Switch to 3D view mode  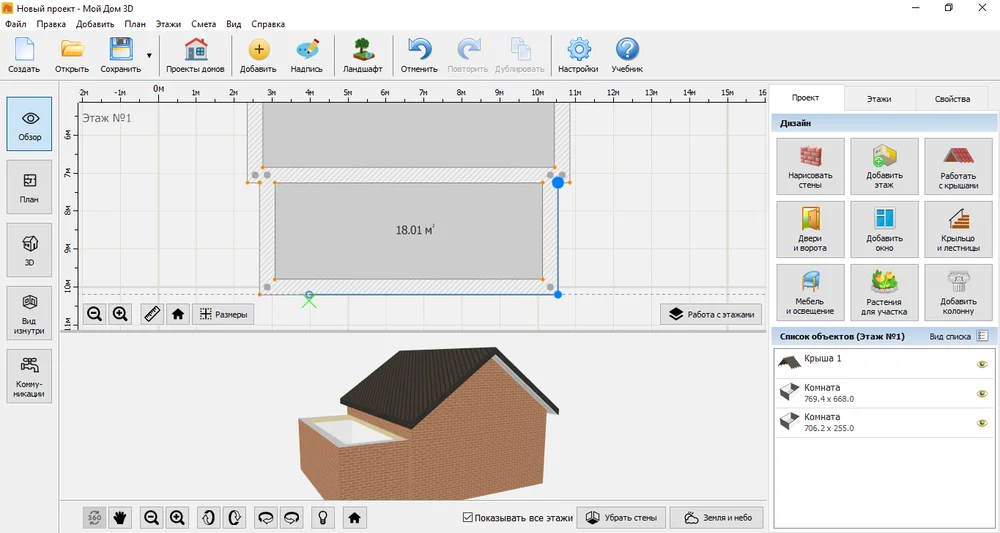pyautogui.click(x=29, y=250)
